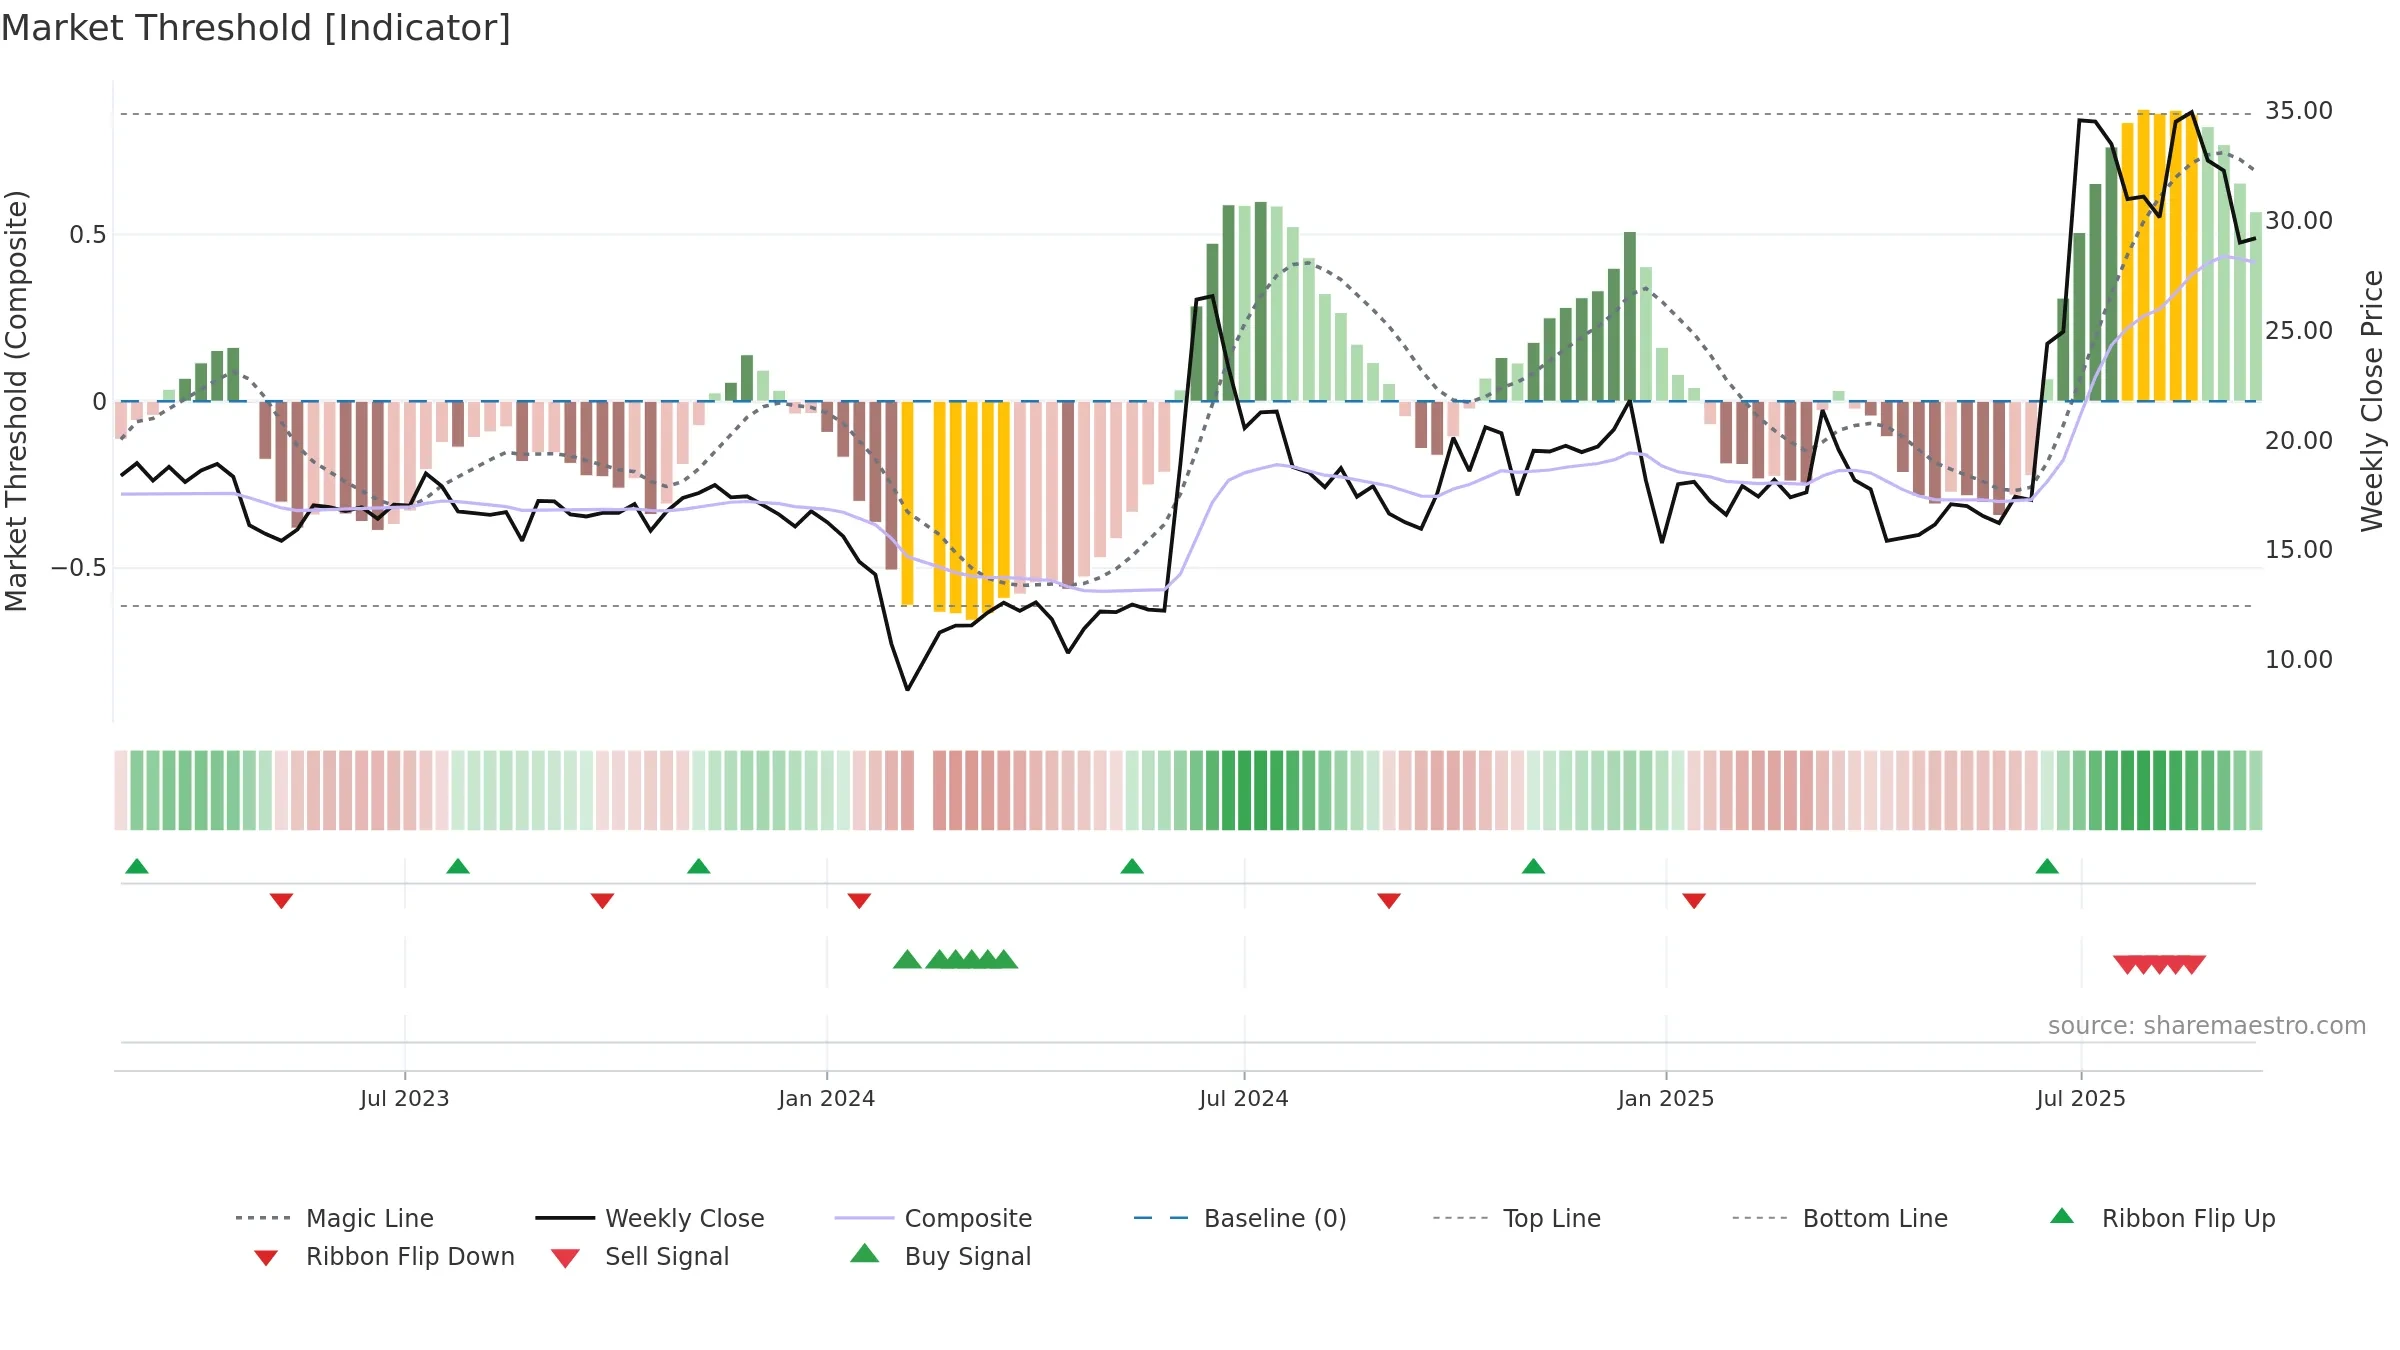Click the Jan 2025 axis label
The height and width of the screenshot is (1350, 2400).
1666,1099
